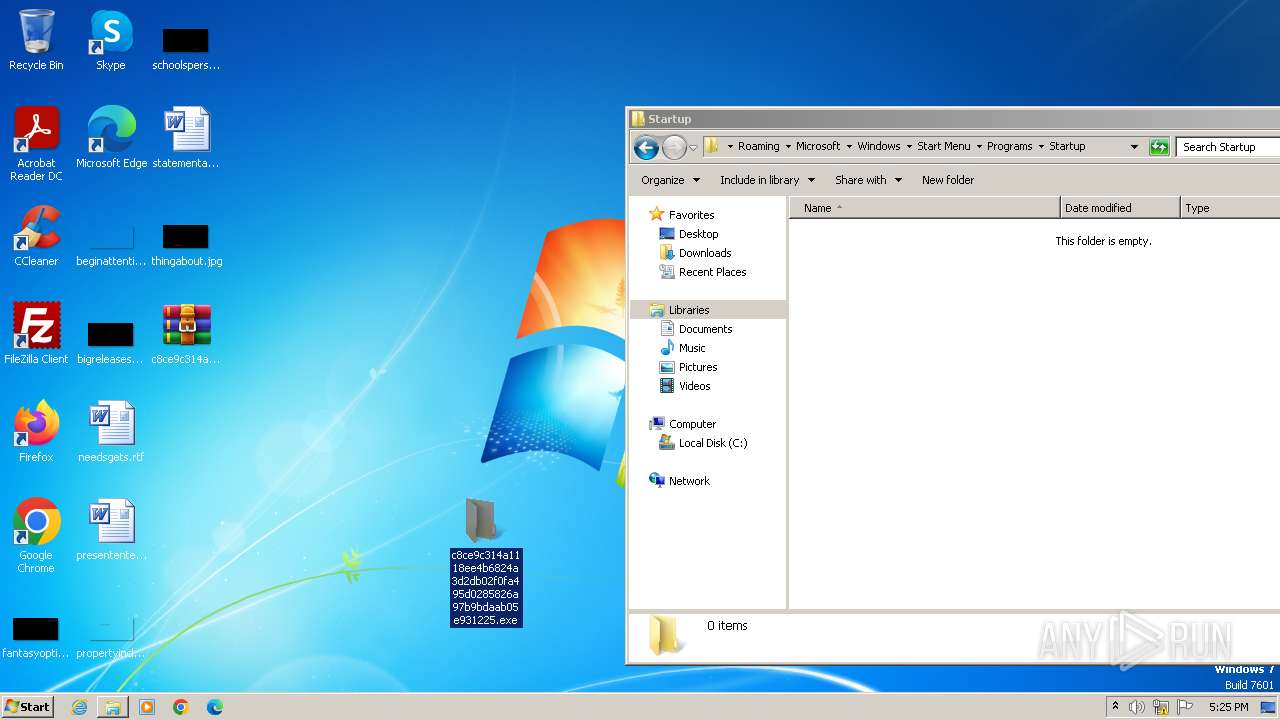The width and height of the screenshot is (1280, 720).
Task: Select the schoolspers... desktop file
Action: point(186,49)
